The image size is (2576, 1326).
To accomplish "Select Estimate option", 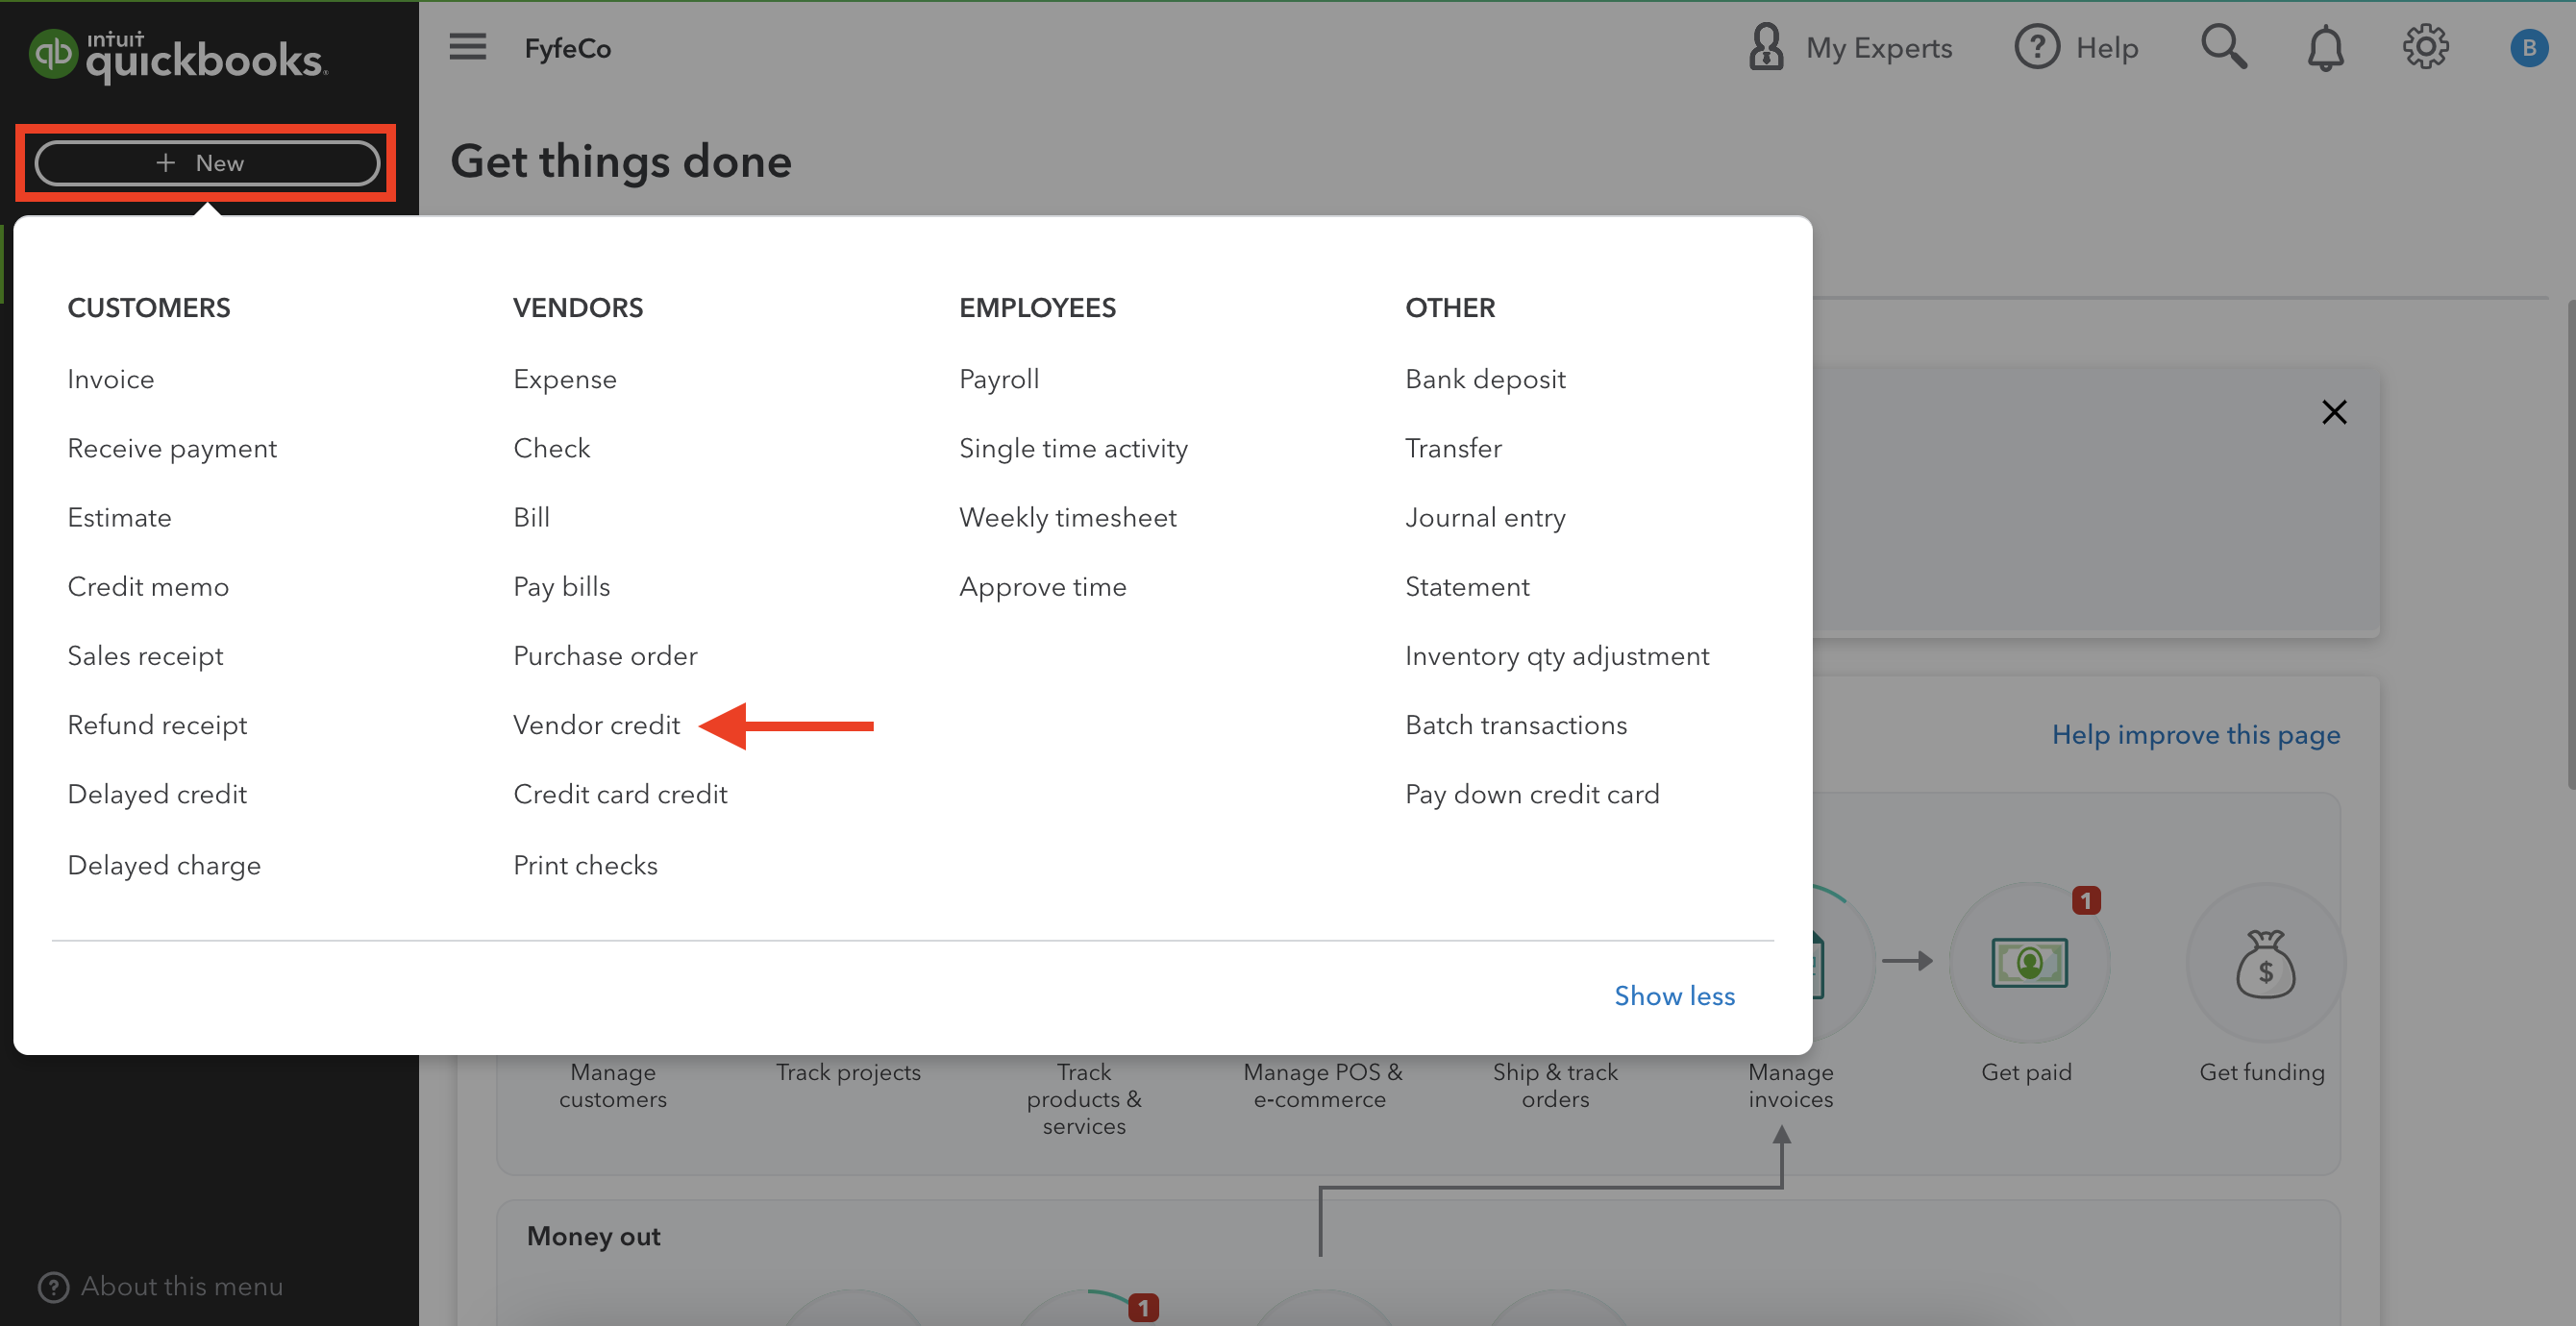I will (119, 517).
